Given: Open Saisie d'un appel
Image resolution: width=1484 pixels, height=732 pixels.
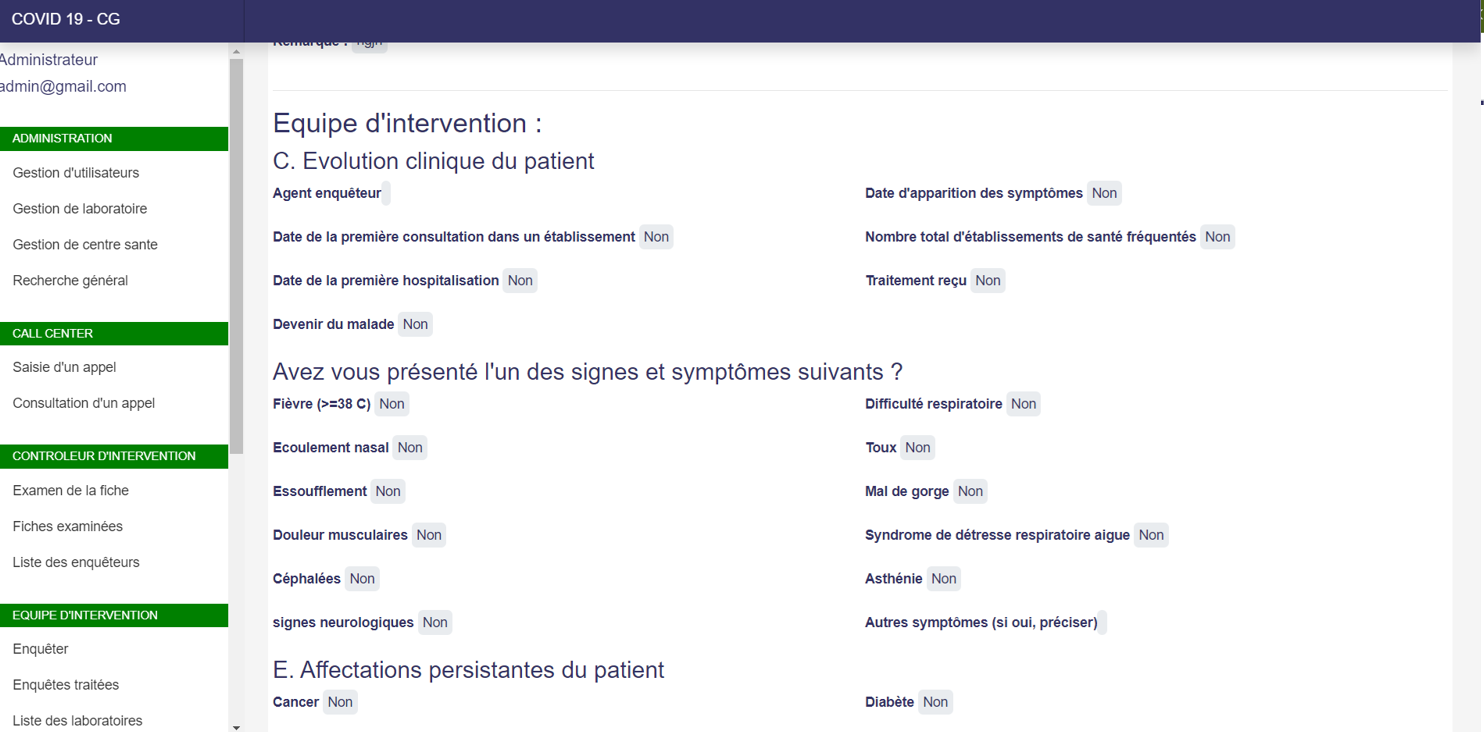Looking at the screenshot, I should coord(63,367).
